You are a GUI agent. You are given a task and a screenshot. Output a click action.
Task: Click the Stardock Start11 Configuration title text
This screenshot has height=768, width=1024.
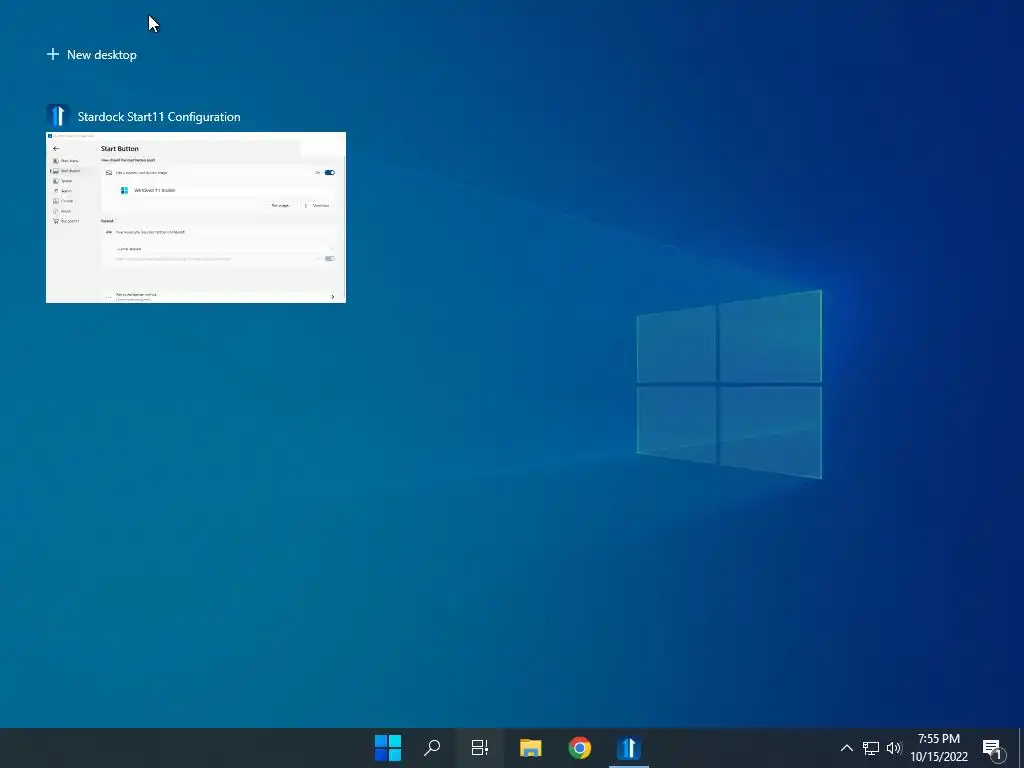pos(159,117)
